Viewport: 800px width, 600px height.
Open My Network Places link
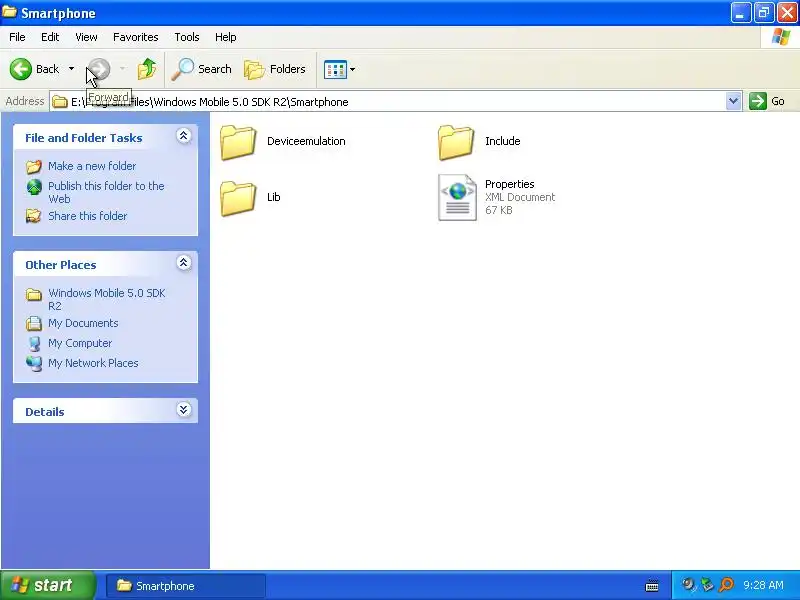click(93, 363)
